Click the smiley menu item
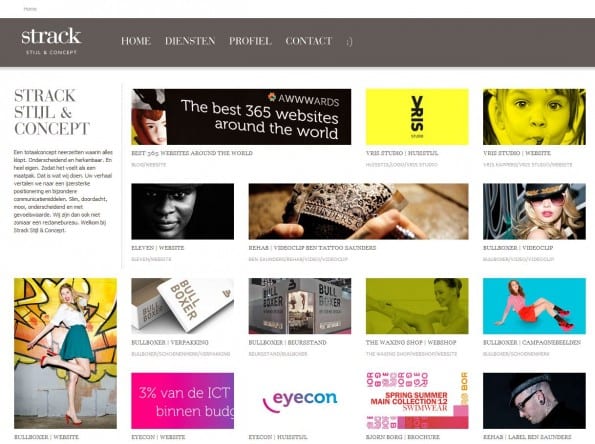 349,41
